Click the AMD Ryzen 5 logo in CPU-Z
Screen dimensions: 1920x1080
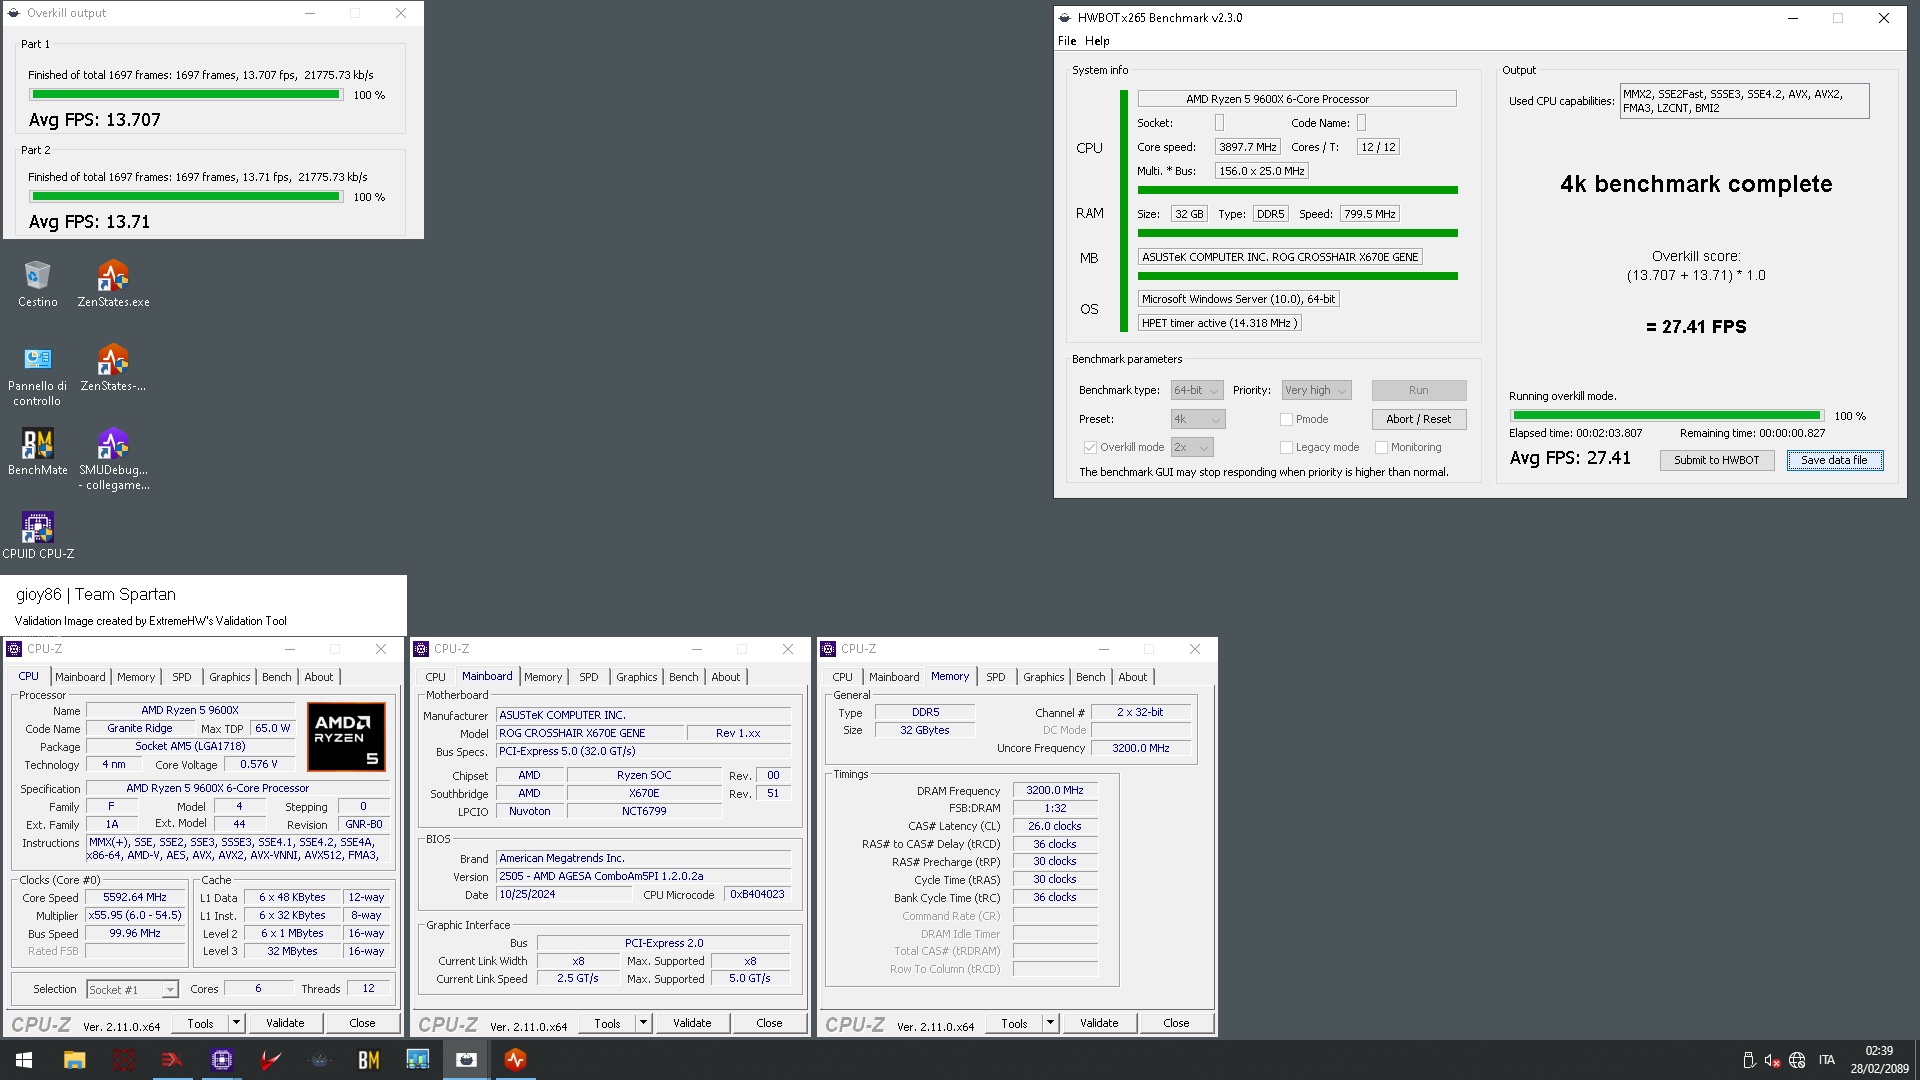346,738
